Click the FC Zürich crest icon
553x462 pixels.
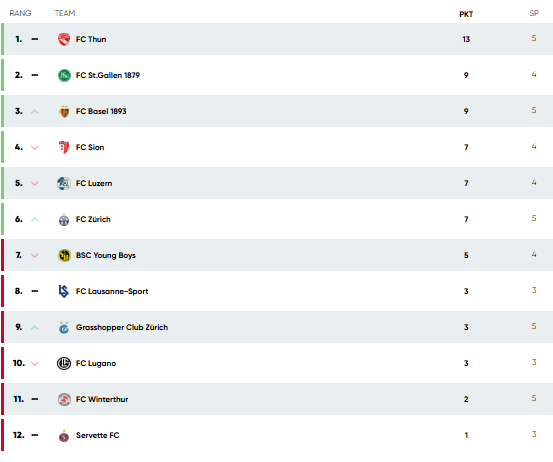pyautogui.click(x=64, y=219)
